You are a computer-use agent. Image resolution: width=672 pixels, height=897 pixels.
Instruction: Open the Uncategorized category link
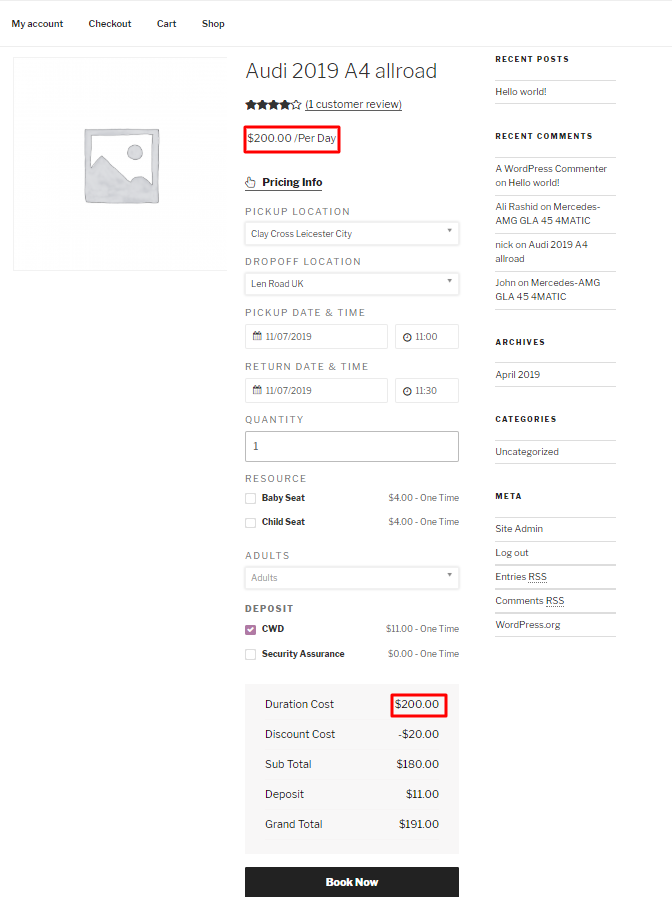coord(527,451)
